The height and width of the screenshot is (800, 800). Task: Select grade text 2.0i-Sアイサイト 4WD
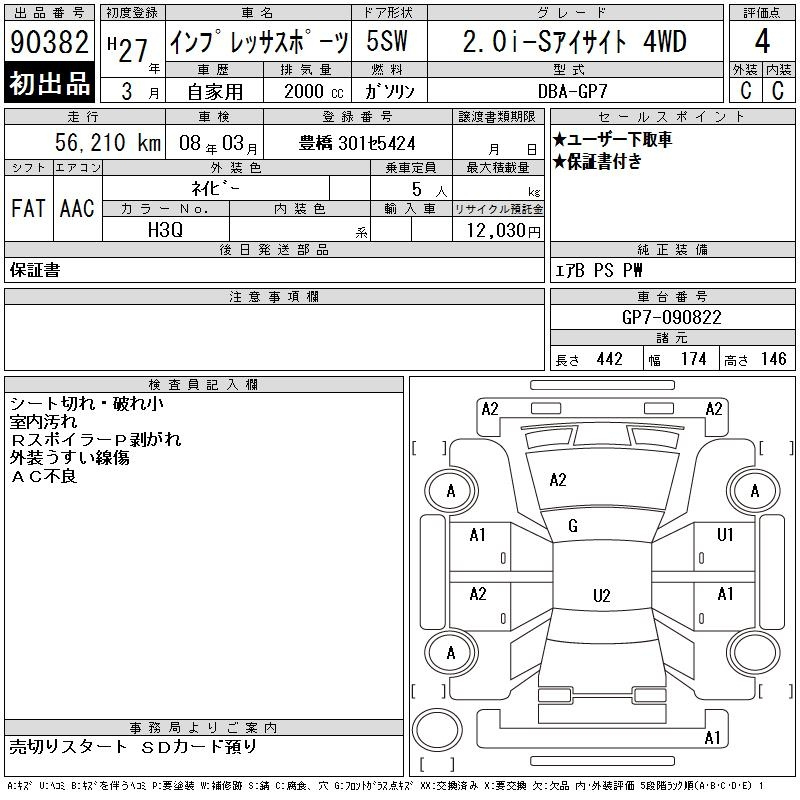[575, 41]
